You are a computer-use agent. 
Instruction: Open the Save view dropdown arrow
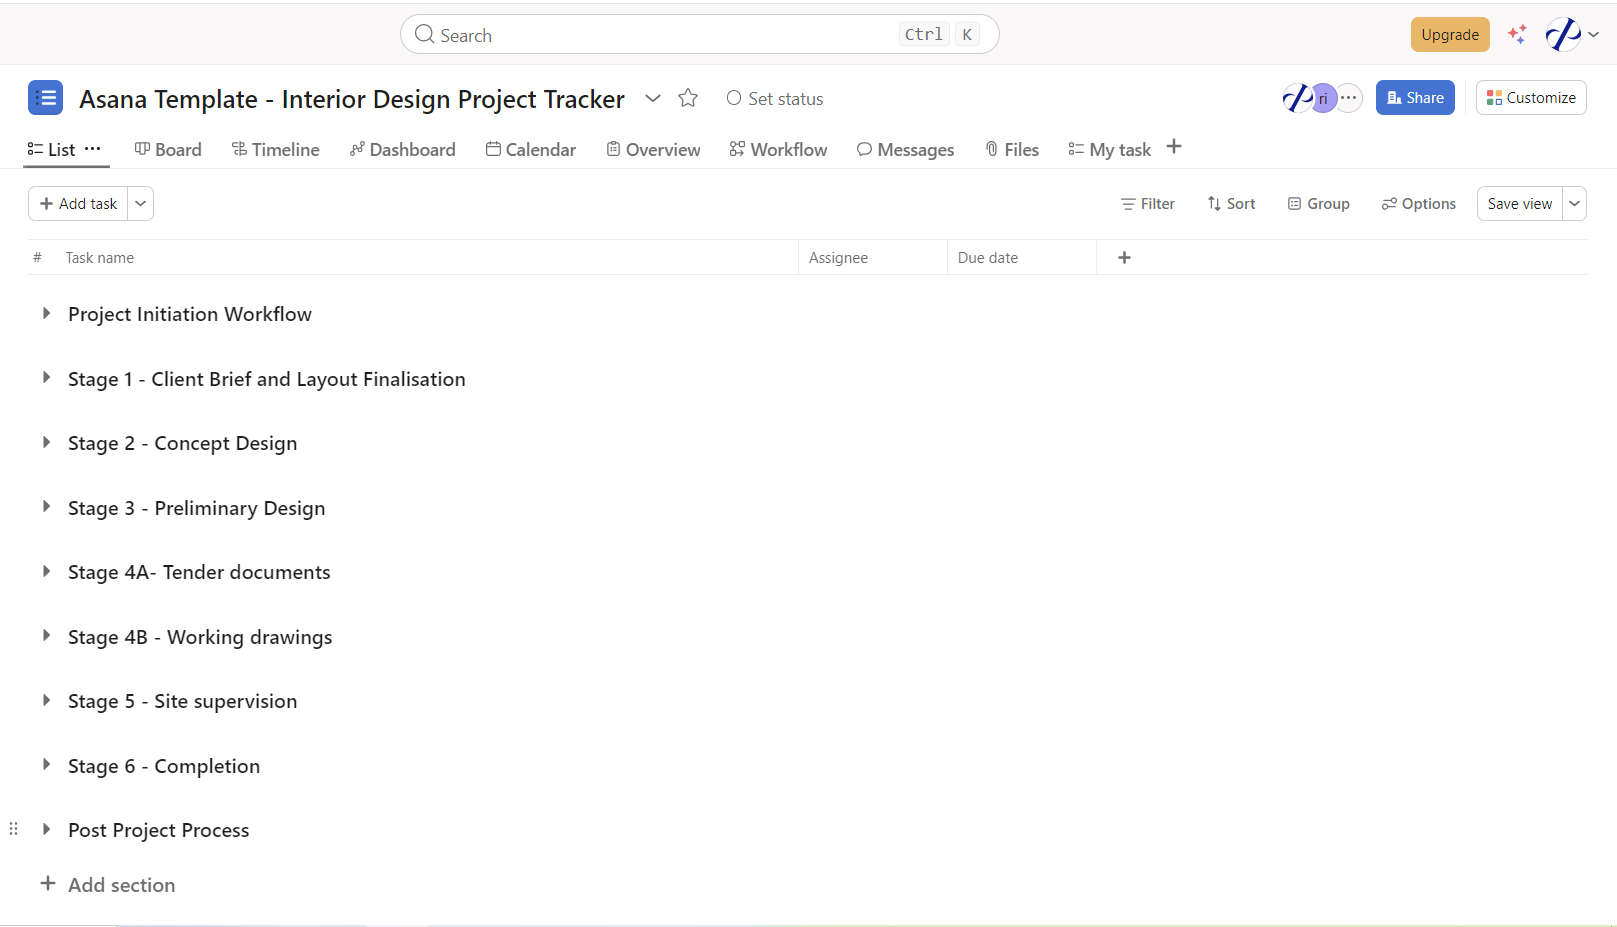1574,204
